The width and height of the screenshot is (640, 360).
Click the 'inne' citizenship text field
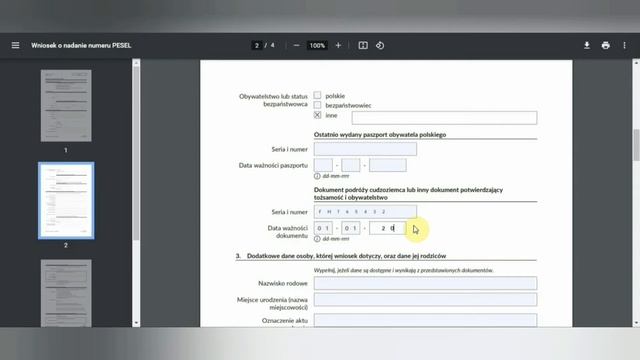pos(444,118)
